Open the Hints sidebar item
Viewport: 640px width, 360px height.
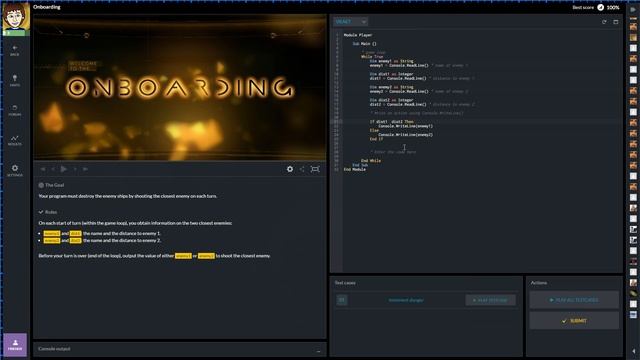[x=15, y=80]
